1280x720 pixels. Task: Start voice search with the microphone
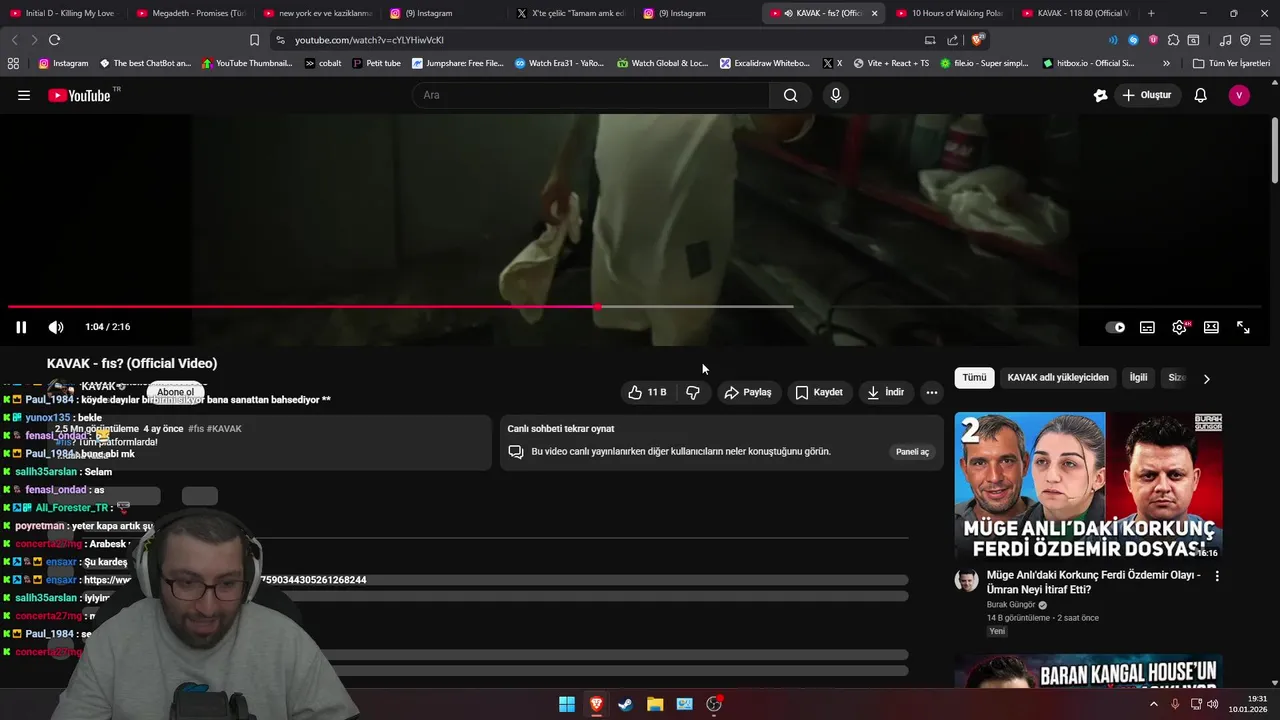[836, 95]
